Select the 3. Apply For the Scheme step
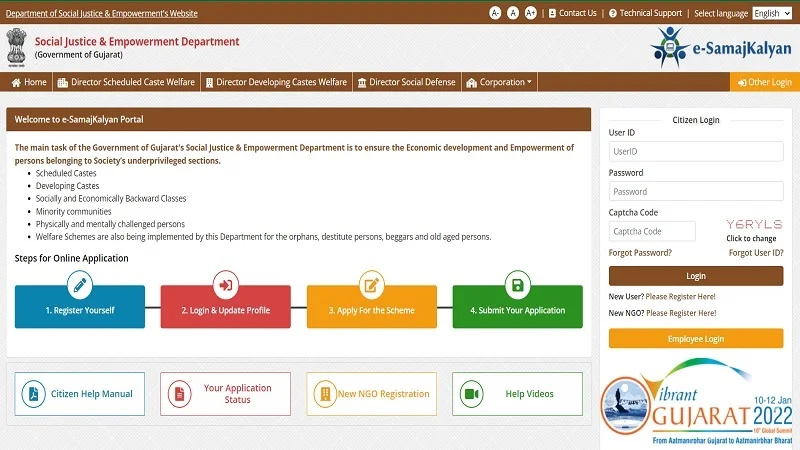The width and height of the screenshot is (800, 450). tap(371, 307)
